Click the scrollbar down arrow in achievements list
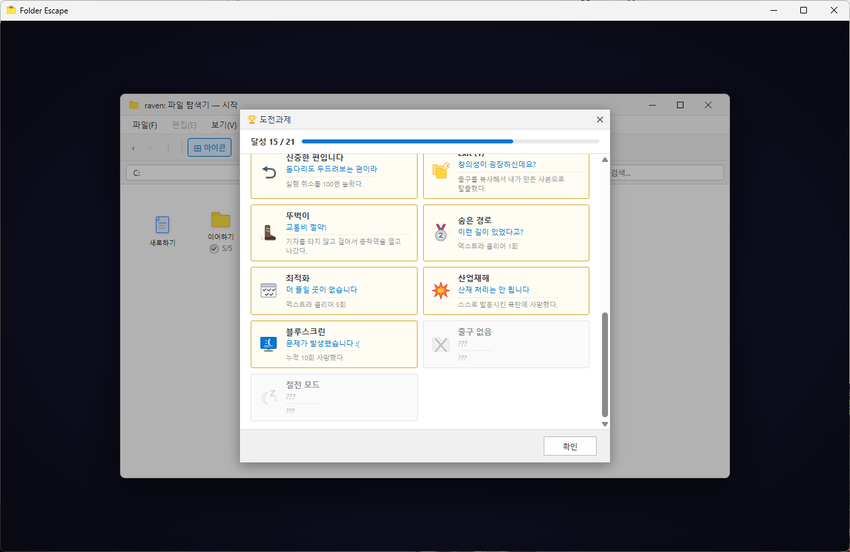This screenshot has height=552, width=850. click(605, 424)
